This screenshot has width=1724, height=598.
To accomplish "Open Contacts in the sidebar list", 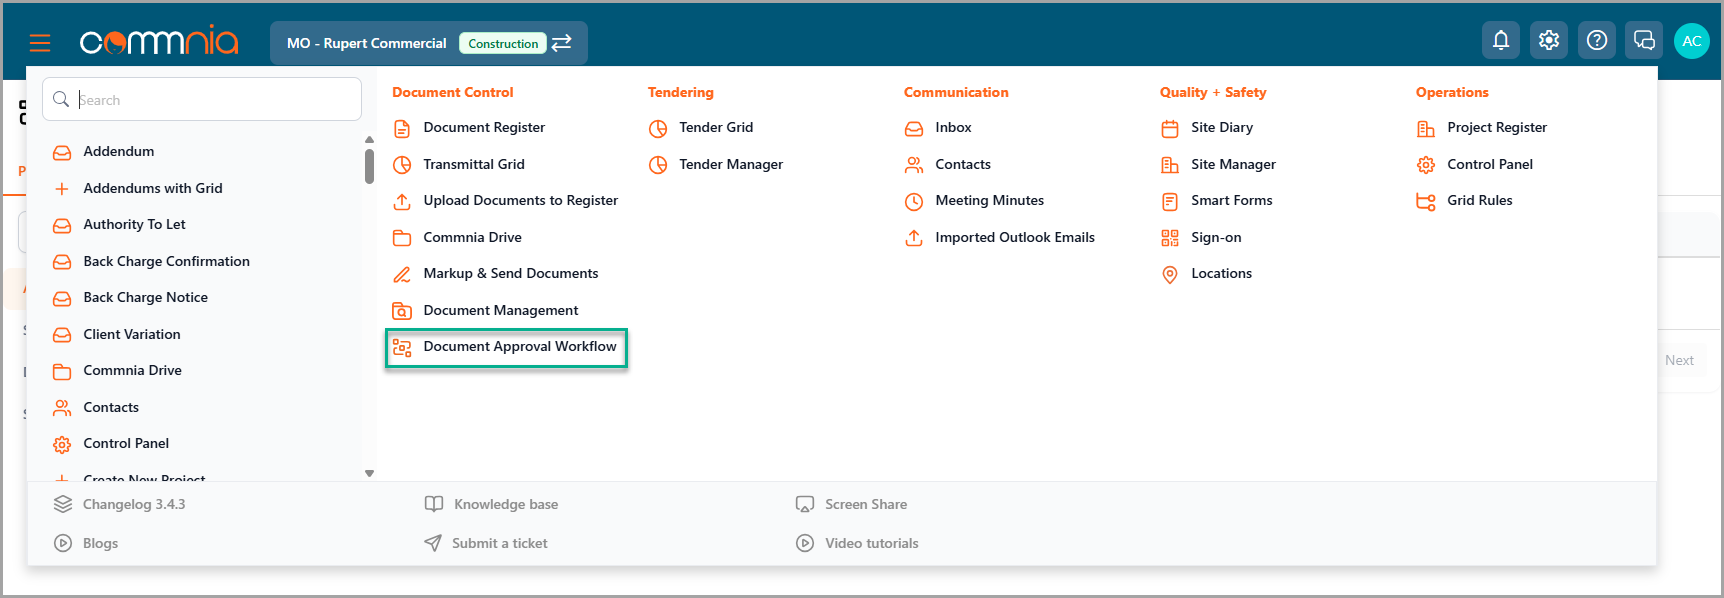I will pos(111,407).
